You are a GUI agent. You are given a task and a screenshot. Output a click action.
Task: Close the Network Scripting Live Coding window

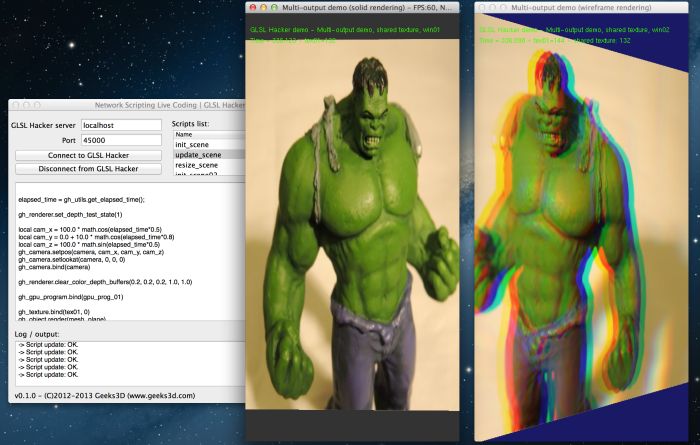point(16,105)
